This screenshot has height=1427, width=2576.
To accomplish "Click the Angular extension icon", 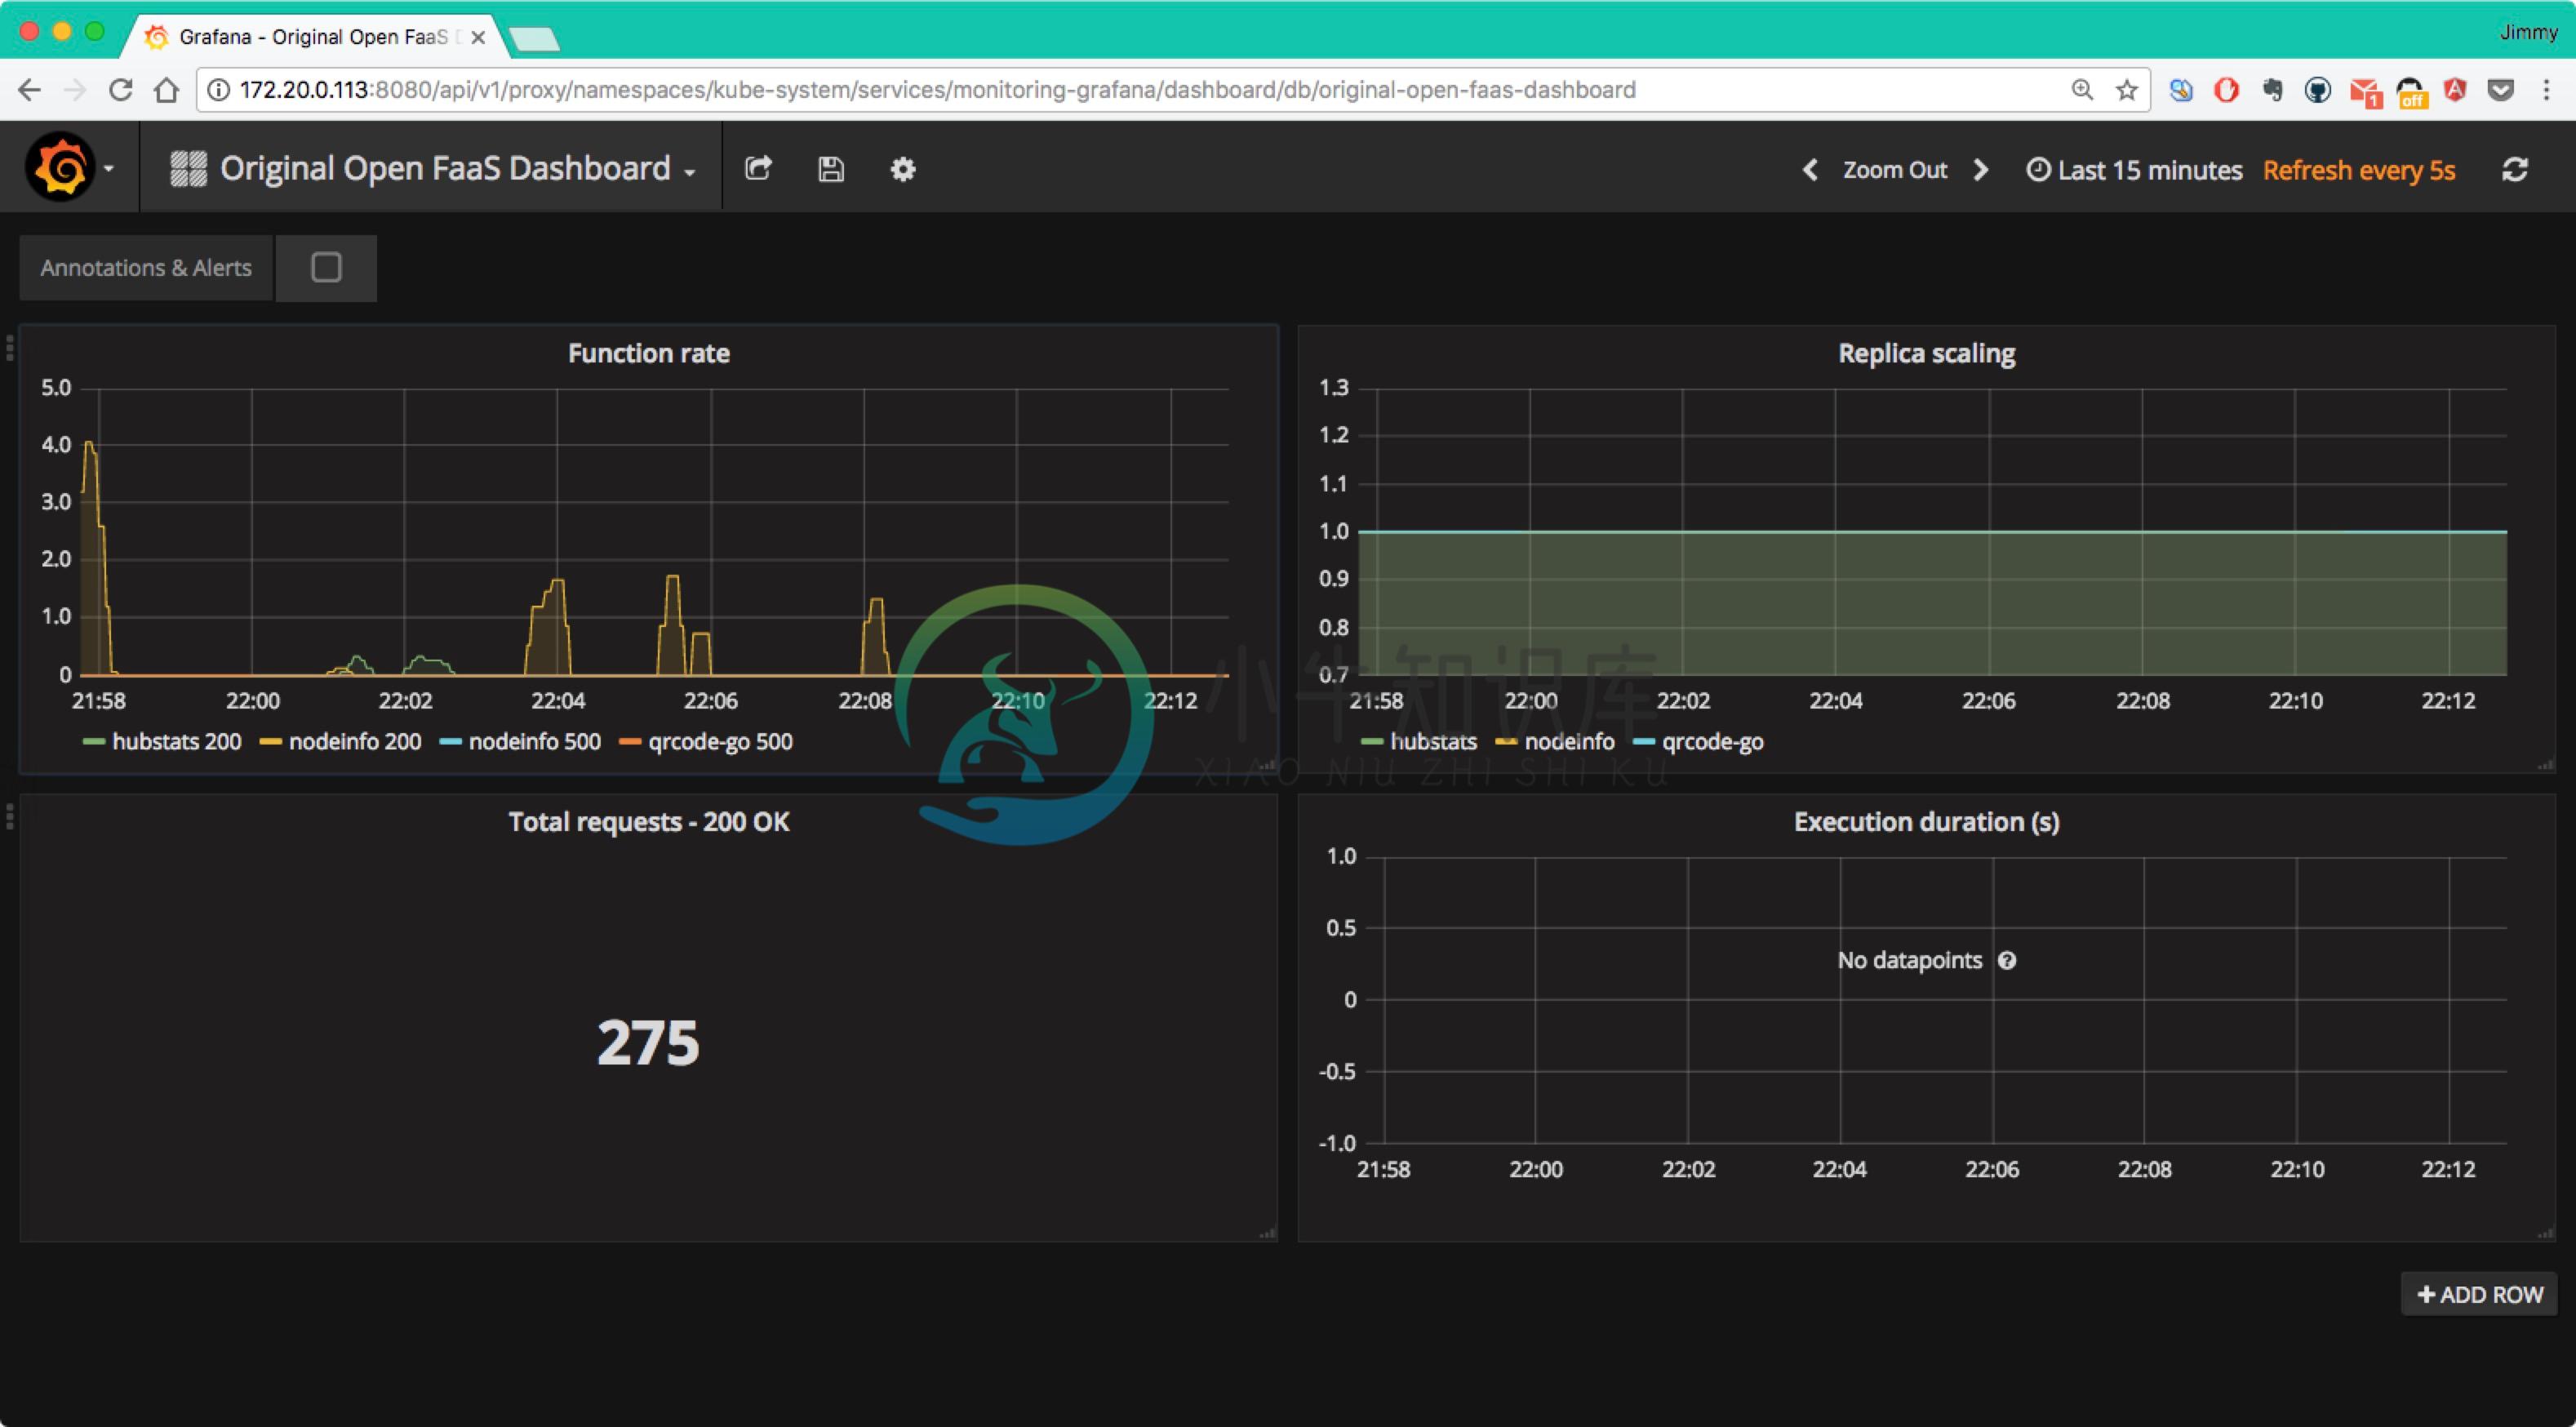I will (x=2455, y=90).
